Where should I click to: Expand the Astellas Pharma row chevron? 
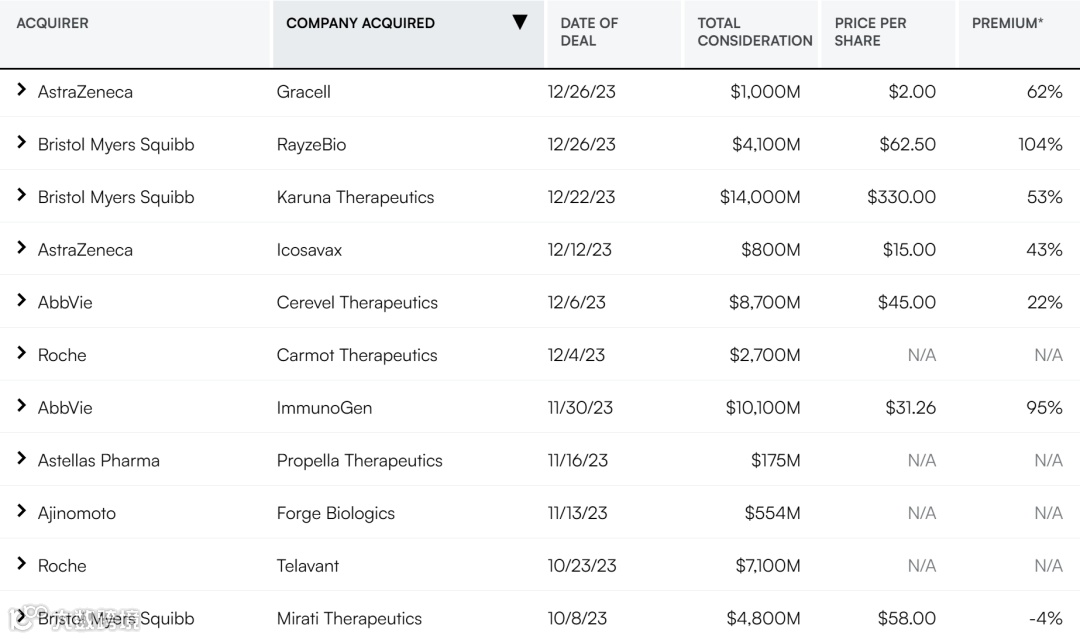[21, 459]
